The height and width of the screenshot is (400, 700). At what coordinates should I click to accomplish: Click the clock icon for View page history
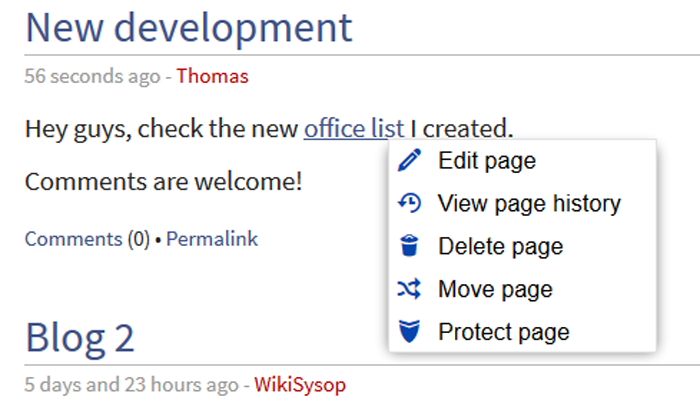(410, 204)
